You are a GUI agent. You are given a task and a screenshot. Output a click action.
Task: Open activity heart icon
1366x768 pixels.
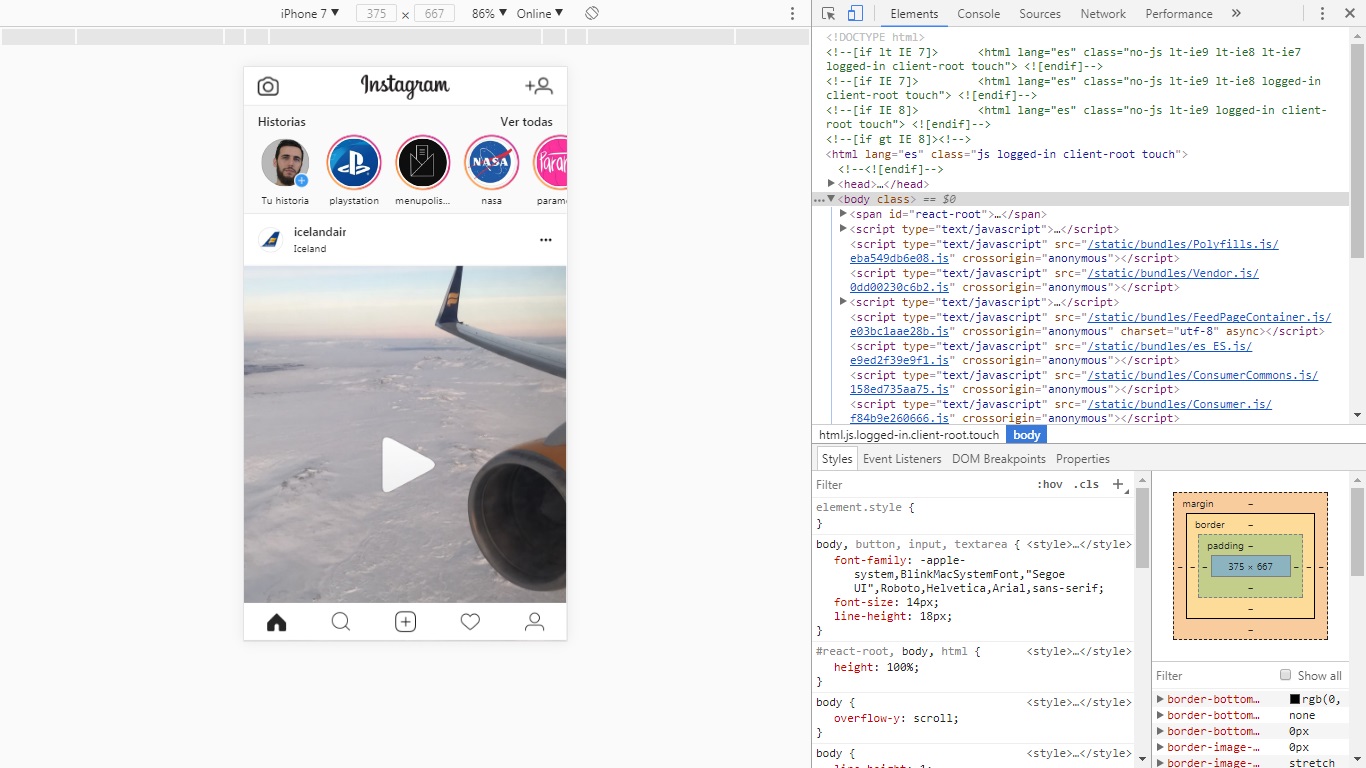(x=470, y=622)
